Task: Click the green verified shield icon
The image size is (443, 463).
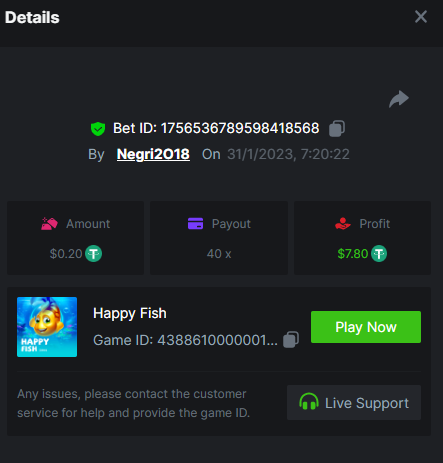Action: [x=98, y=129]
